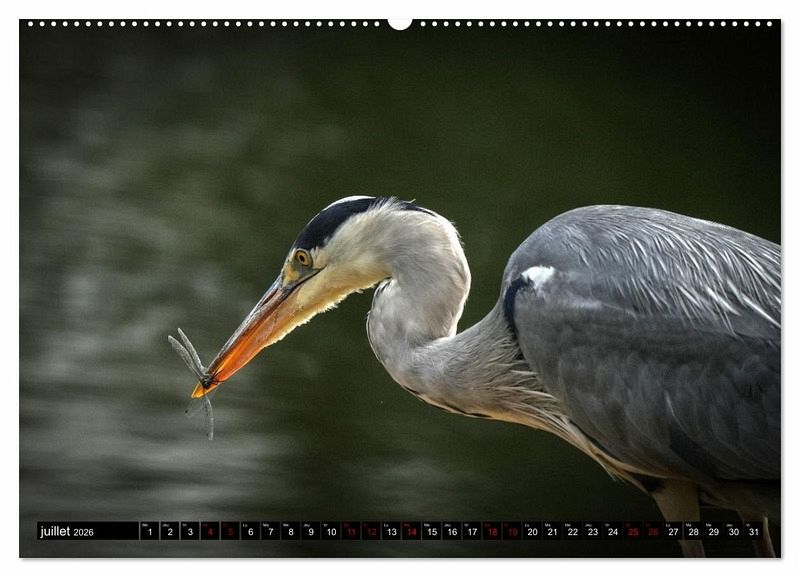Click the calendar's center hanging hole

coord(400,23)
